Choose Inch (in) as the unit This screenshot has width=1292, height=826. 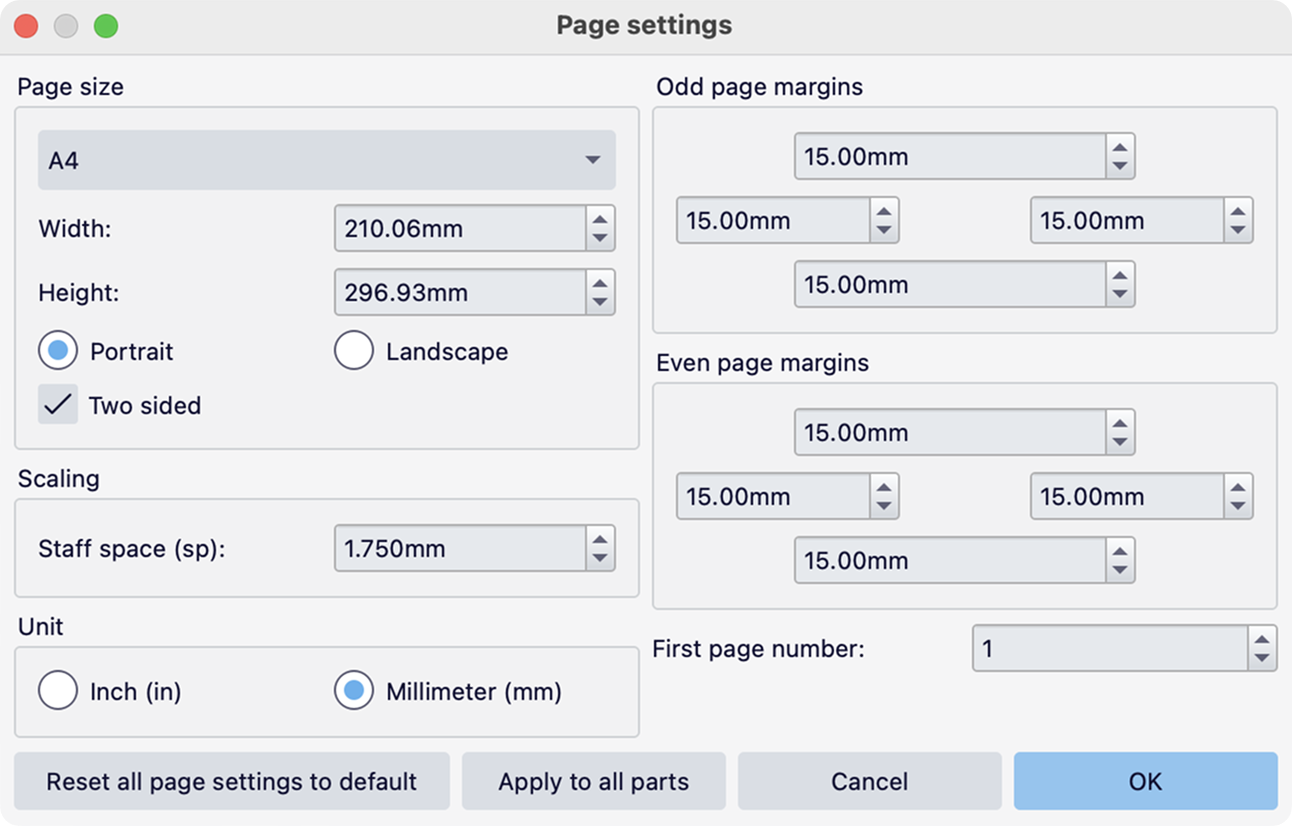tap(58, 691)
